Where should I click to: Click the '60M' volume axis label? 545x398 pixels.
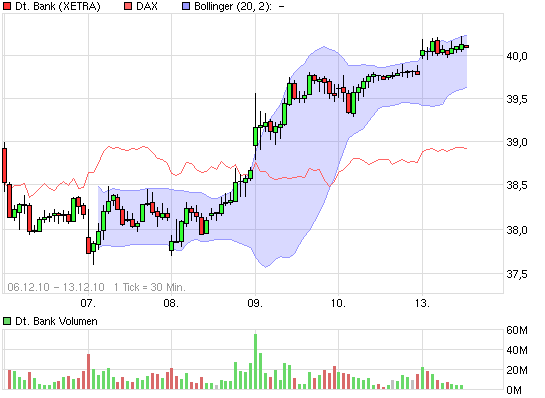tap(517, 330)
